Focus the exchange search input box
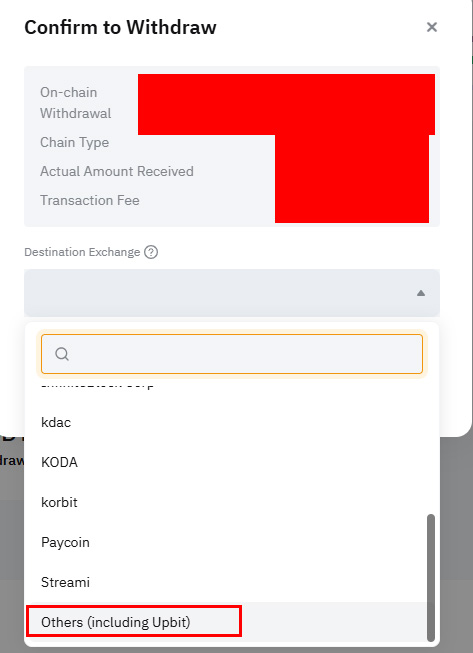The height and width of the screenshot is (653, 473). (232, 354)
